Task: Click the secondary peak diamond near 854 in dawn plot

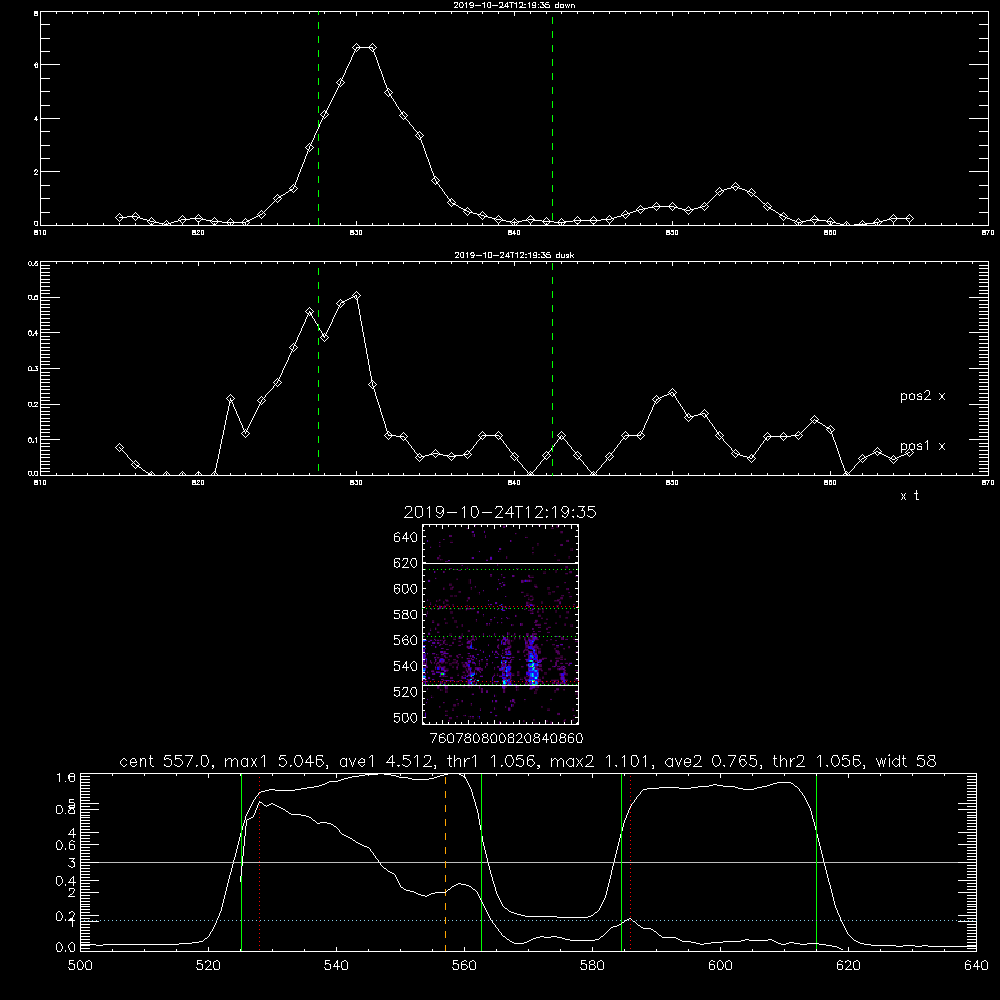Action: [735, 187]
